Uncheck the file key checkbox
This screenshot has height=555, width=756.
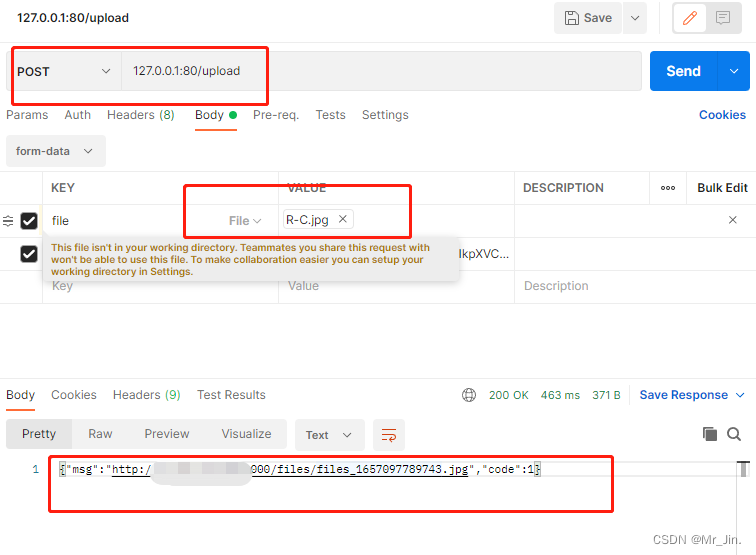pyautogui.click(x=29, y=221)
